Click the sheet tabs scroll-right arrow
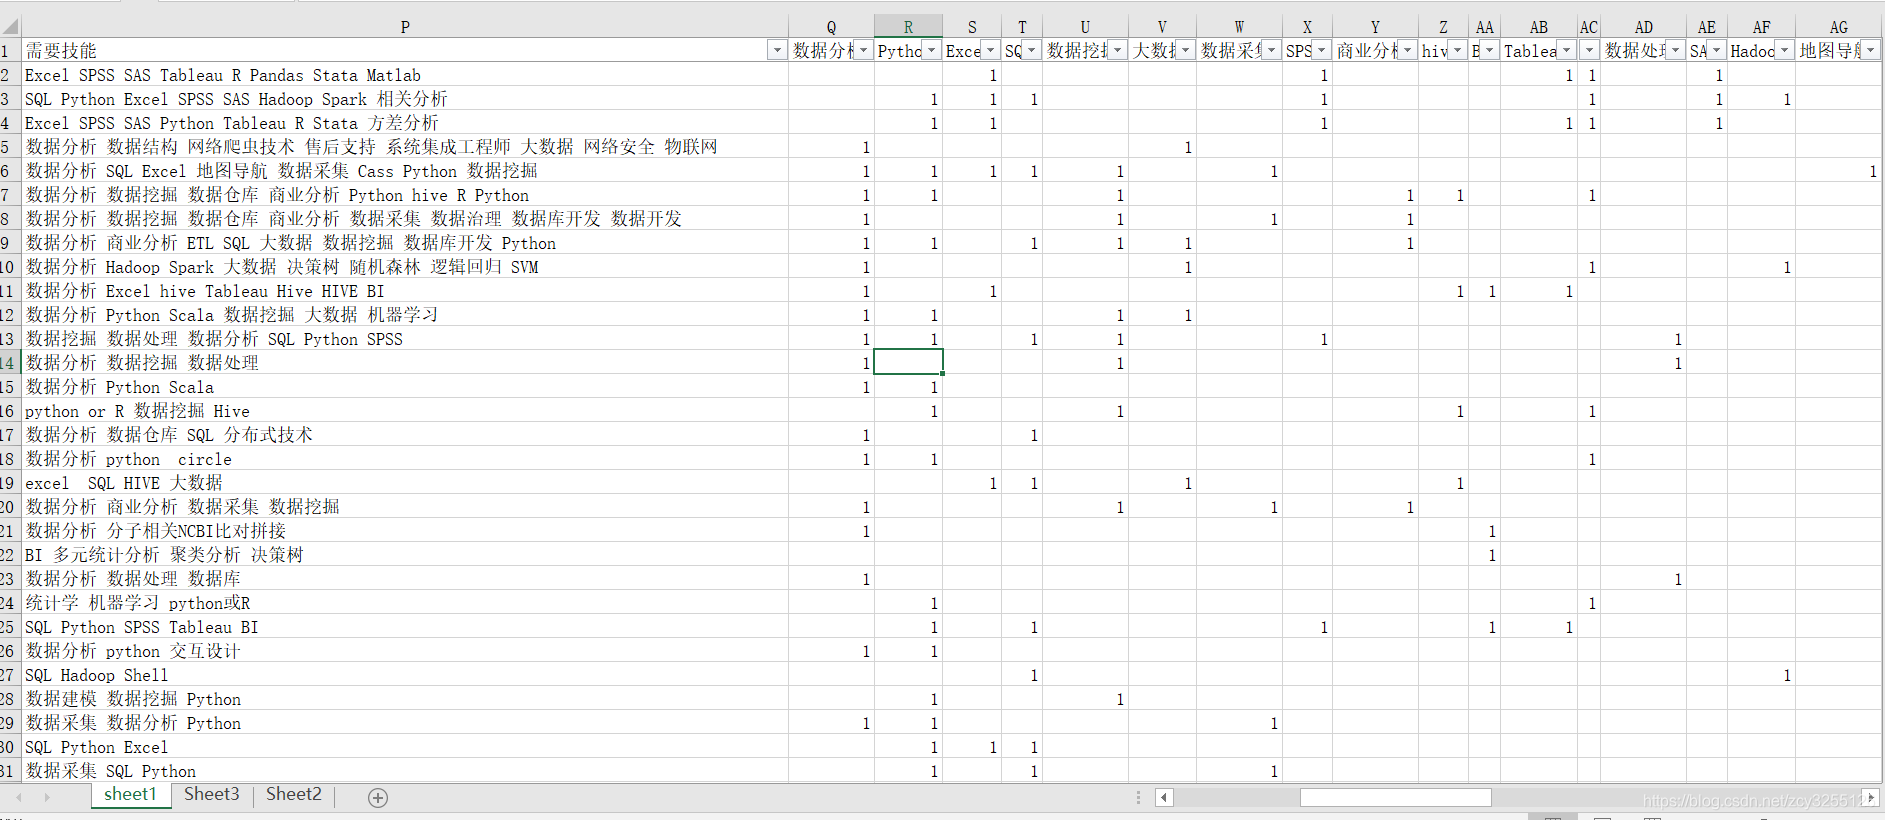The height and width of the screenshot is (820, 1885). 46,797
